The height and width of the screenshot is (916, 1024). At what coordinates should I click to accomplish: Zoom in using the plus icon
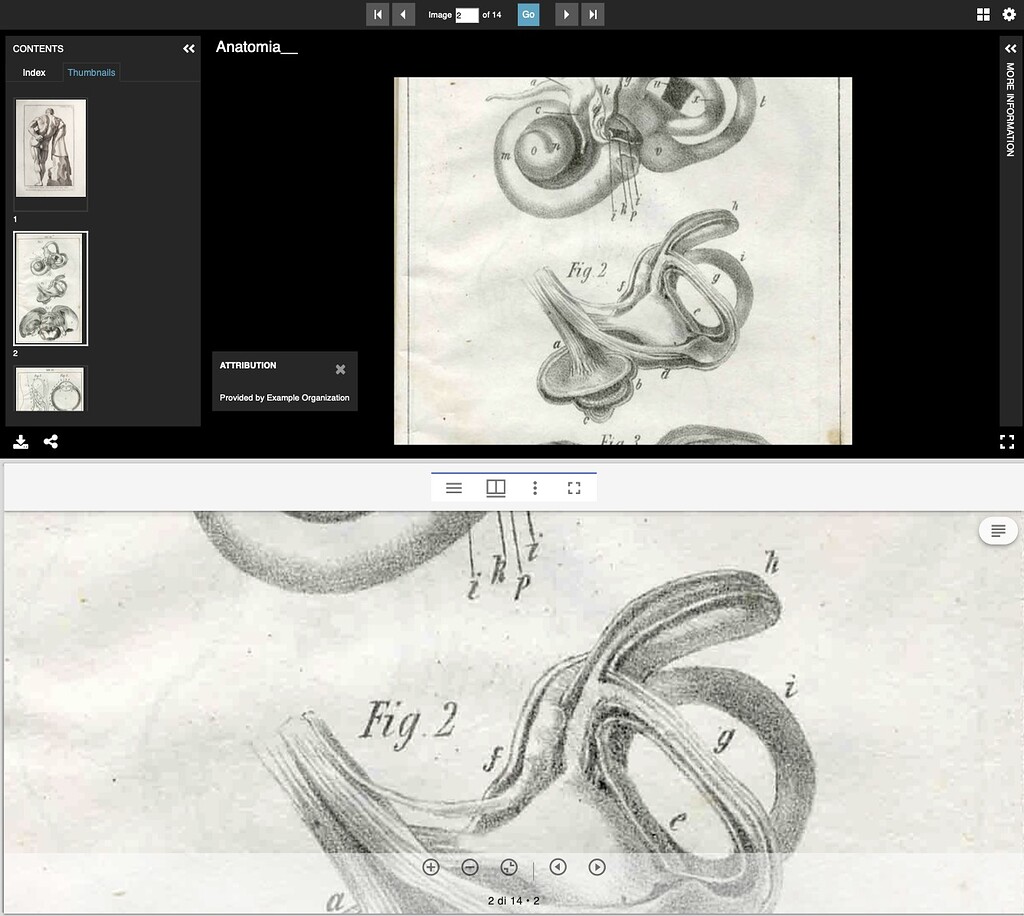click(430, 868)
